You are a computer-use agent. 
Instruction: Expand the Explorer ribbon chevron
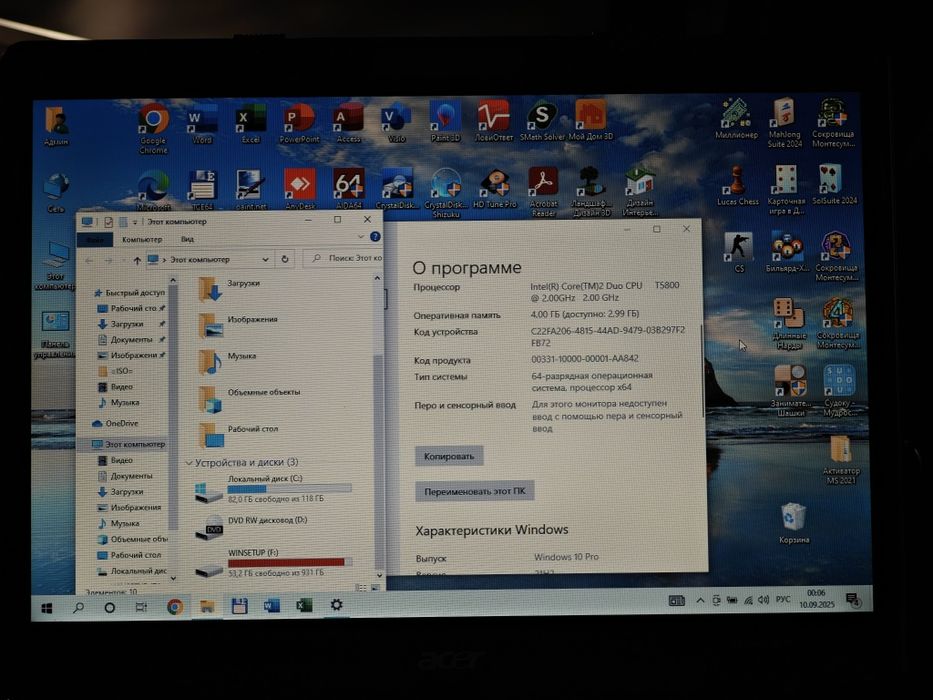[361, 237]
